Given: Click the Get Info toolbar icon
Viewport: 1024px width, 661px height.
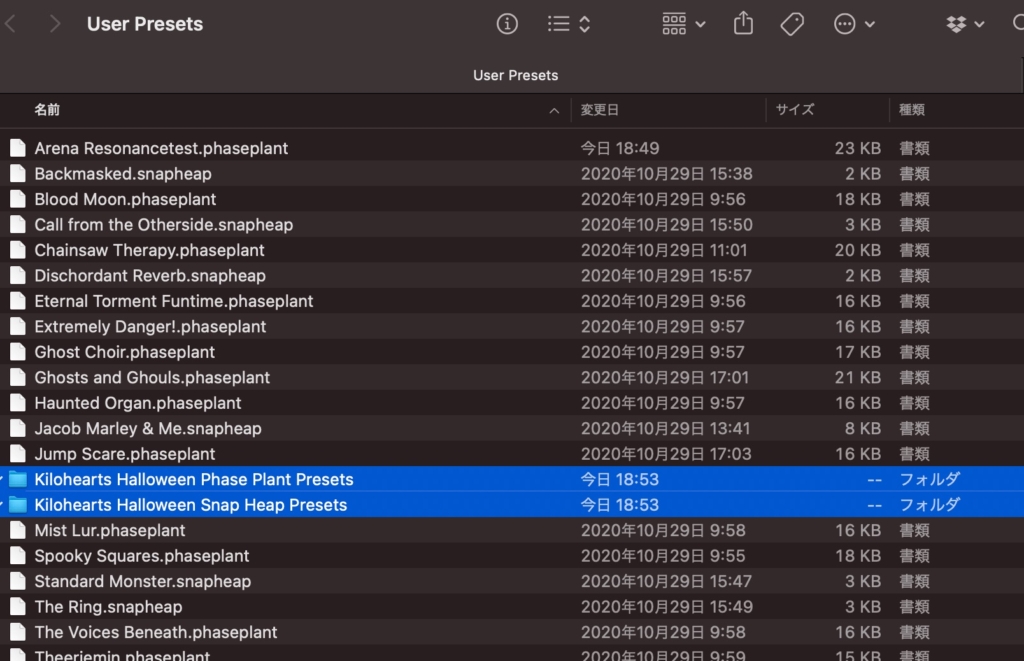Looking at the screenshot, I should 507,24.
